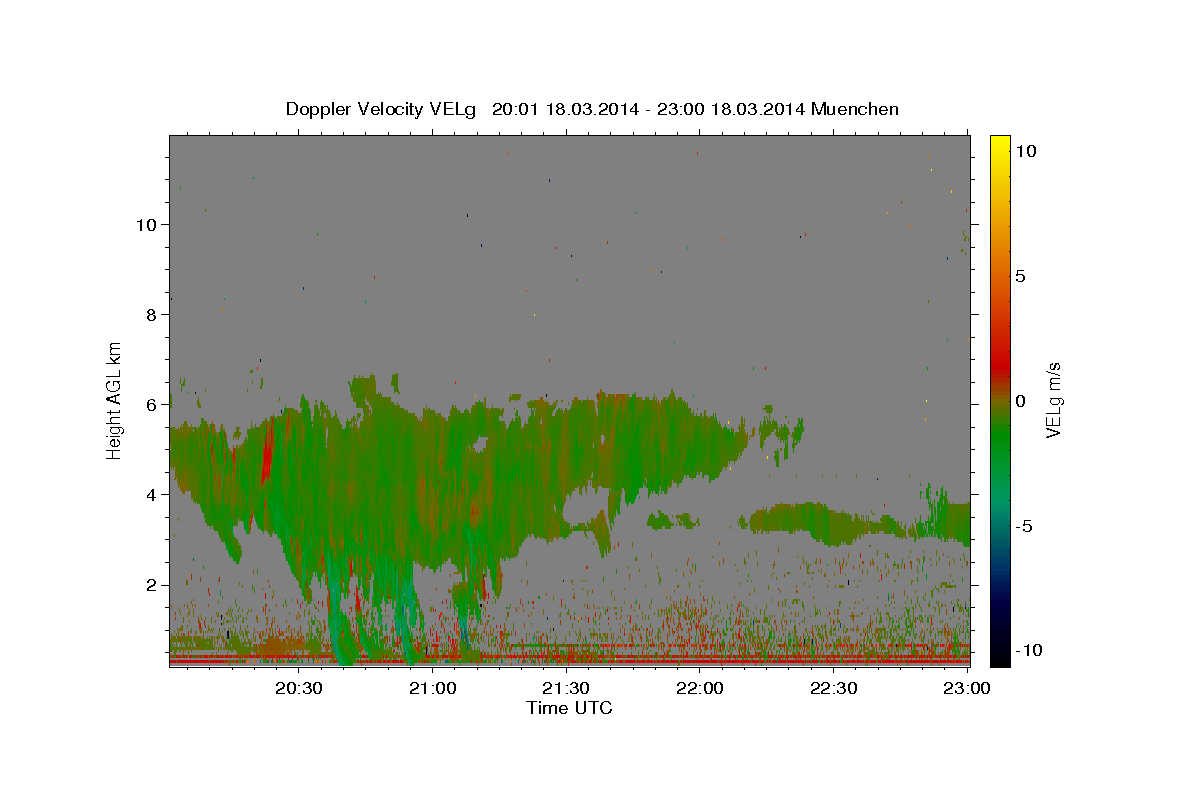
Task: Click the '21:30' time tick label
Action: (x=567, y=689)
